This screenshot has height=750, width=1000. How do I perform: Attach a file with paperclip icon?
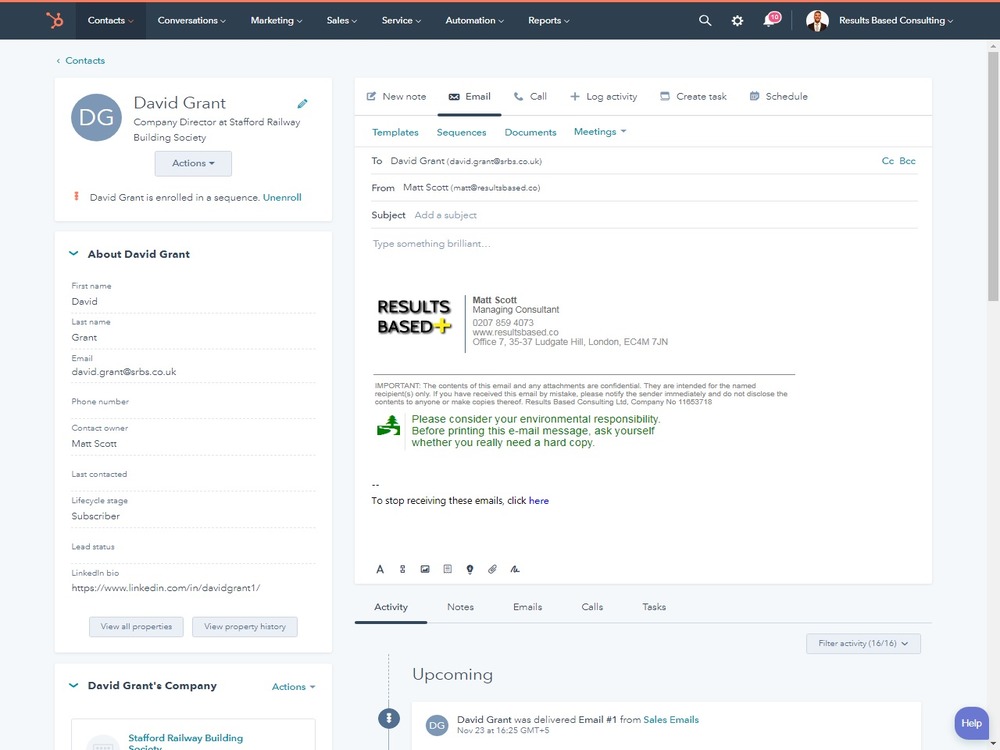tap(492, 570)
